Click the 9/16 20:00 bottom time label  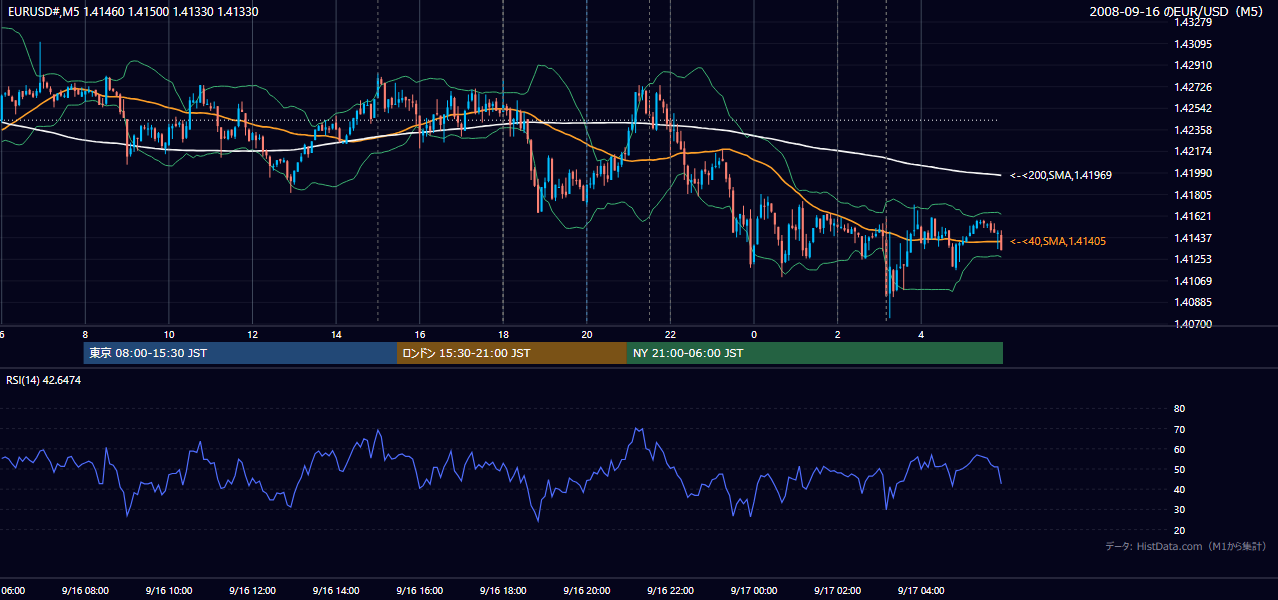(585, 591)
